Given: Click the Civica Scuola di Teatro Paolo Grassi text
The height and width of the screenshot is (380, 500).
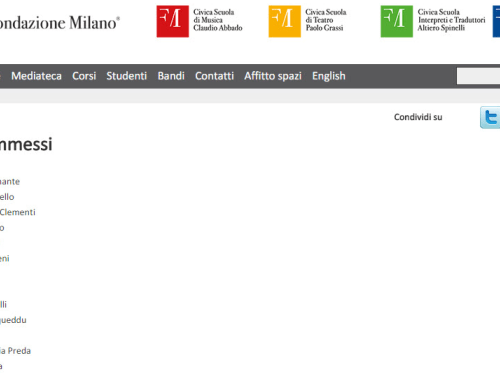Looking at the screenshot, I should [x=326, y=20].
